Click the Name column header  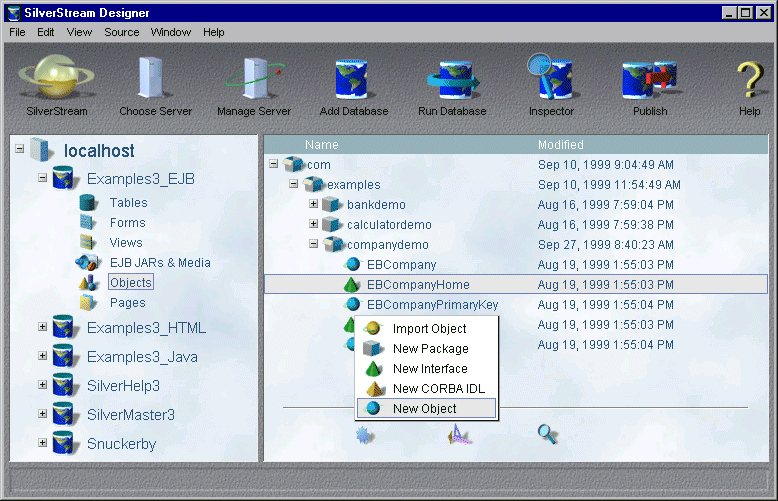(322, 145)
